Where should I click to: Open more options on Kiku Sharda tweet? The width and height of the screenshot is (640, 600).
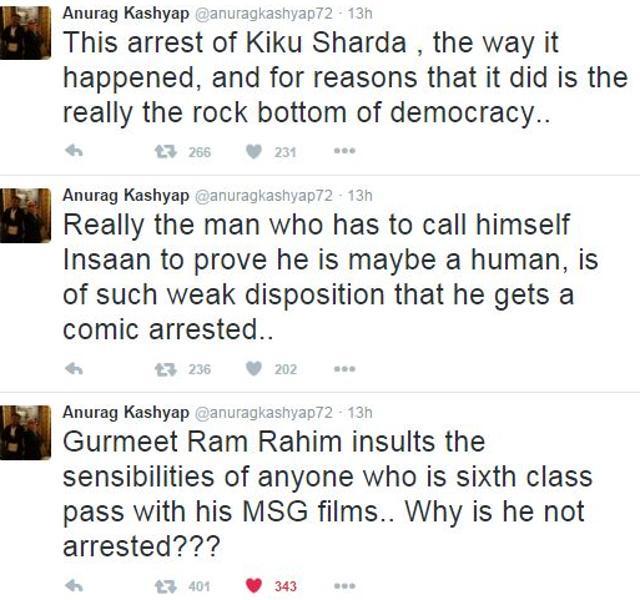click(x=344, y=152)
